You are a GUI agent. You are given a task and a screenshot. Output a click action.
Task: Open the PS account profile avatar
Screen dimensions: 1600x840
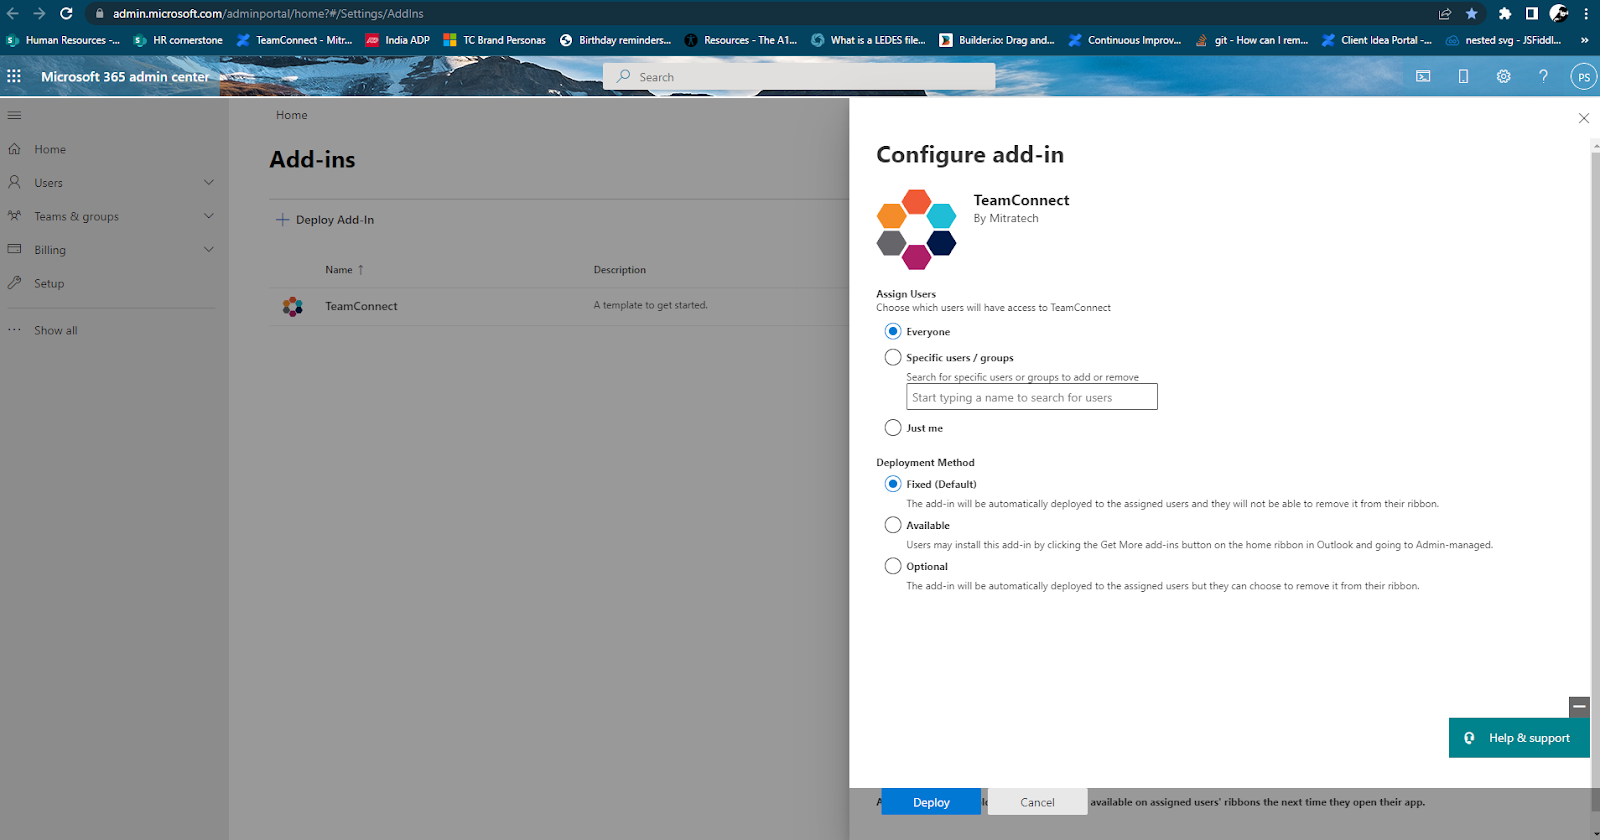coord(1583,77)
